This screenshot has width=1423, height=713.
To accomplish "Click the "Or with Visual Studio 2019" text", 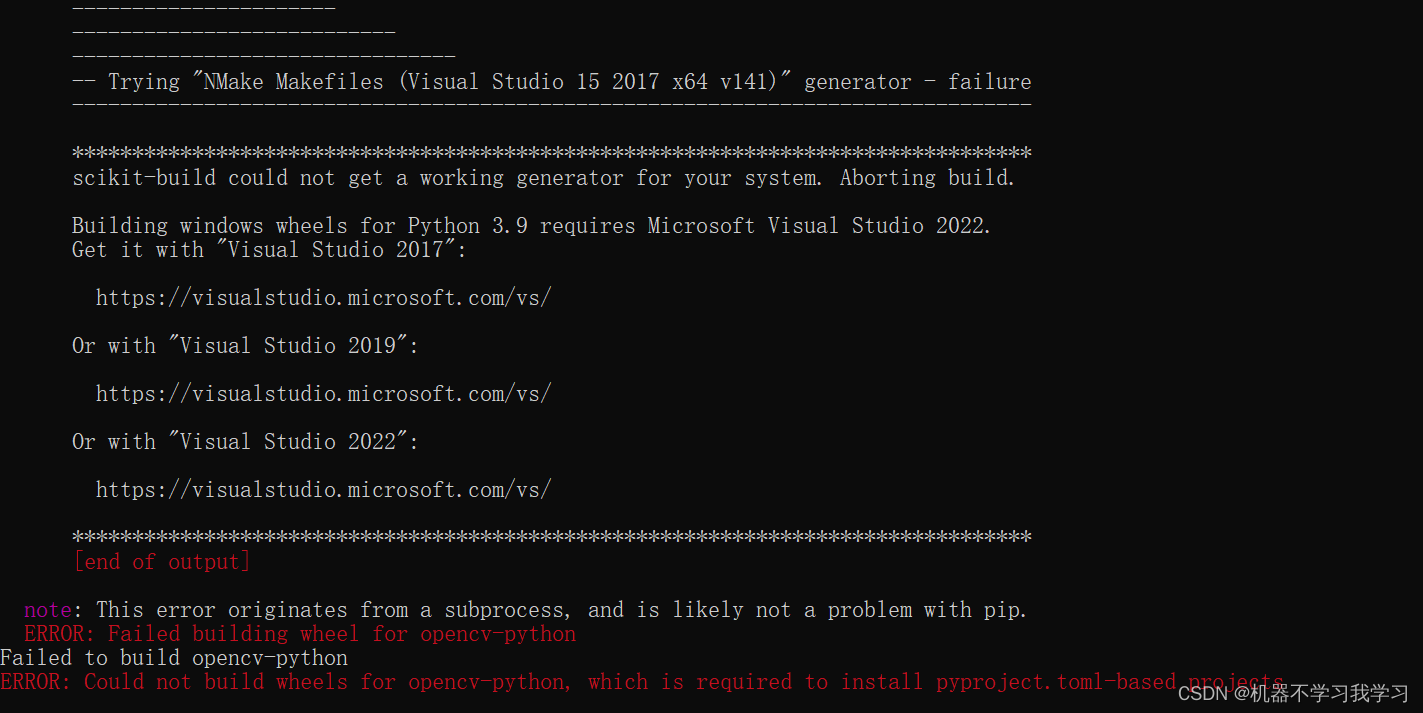I will click(x=245, y=346).
